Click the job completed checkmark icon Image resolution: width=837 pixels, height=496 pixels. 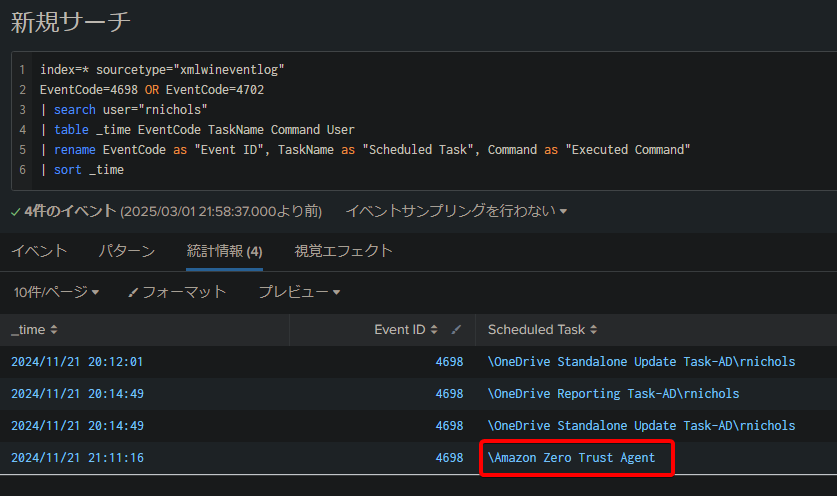(x=16, y=212)
